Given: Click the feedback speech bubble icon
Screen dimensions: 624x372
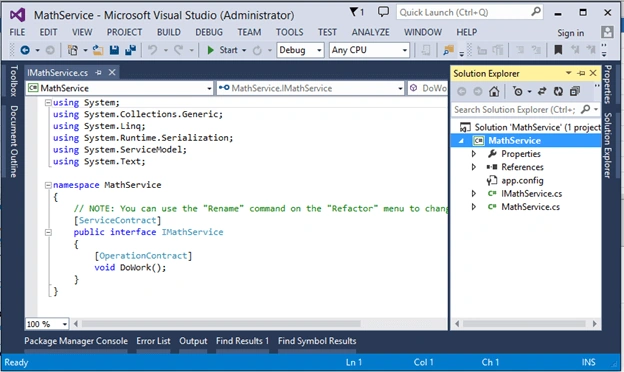Looking at the screenshot, I should pyautogui.click(x=383, y=12).
